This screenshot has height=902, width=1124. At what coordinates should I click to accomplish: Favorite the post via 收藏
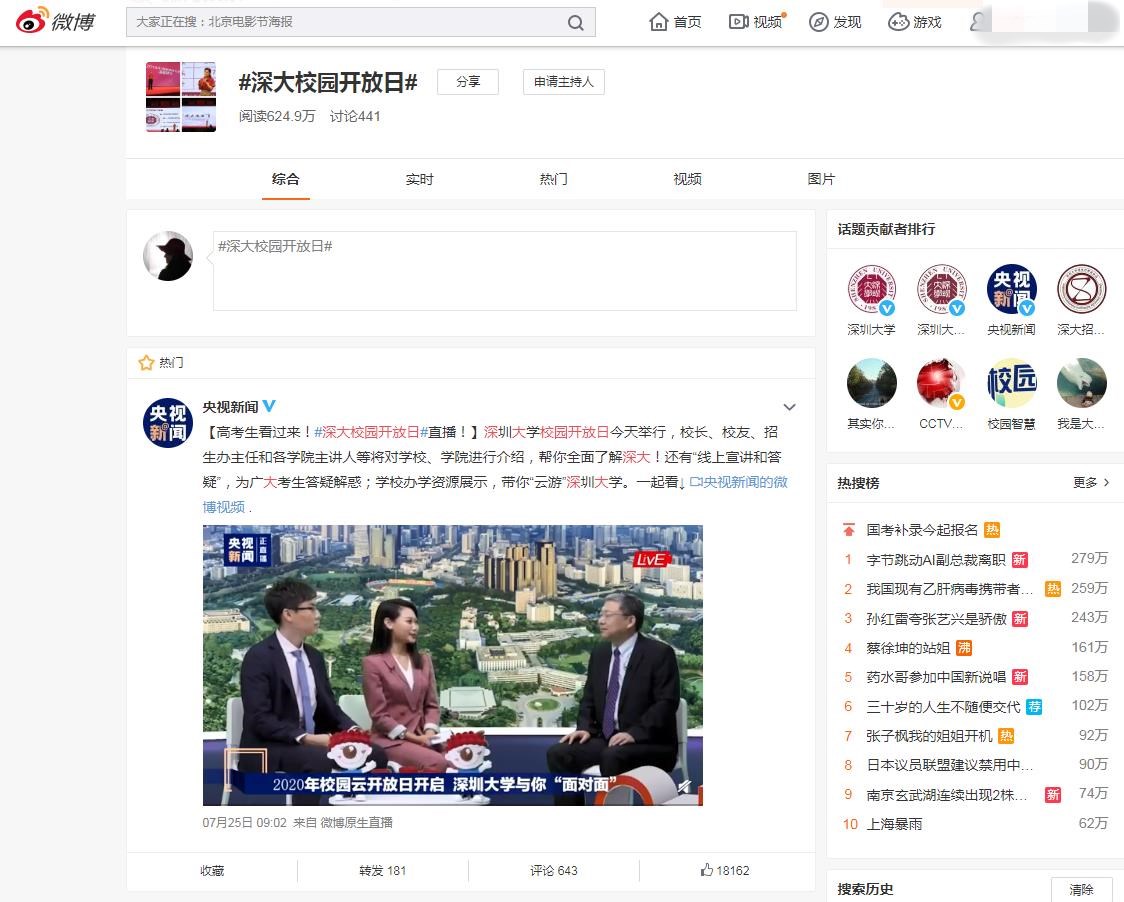pos(210,871)
